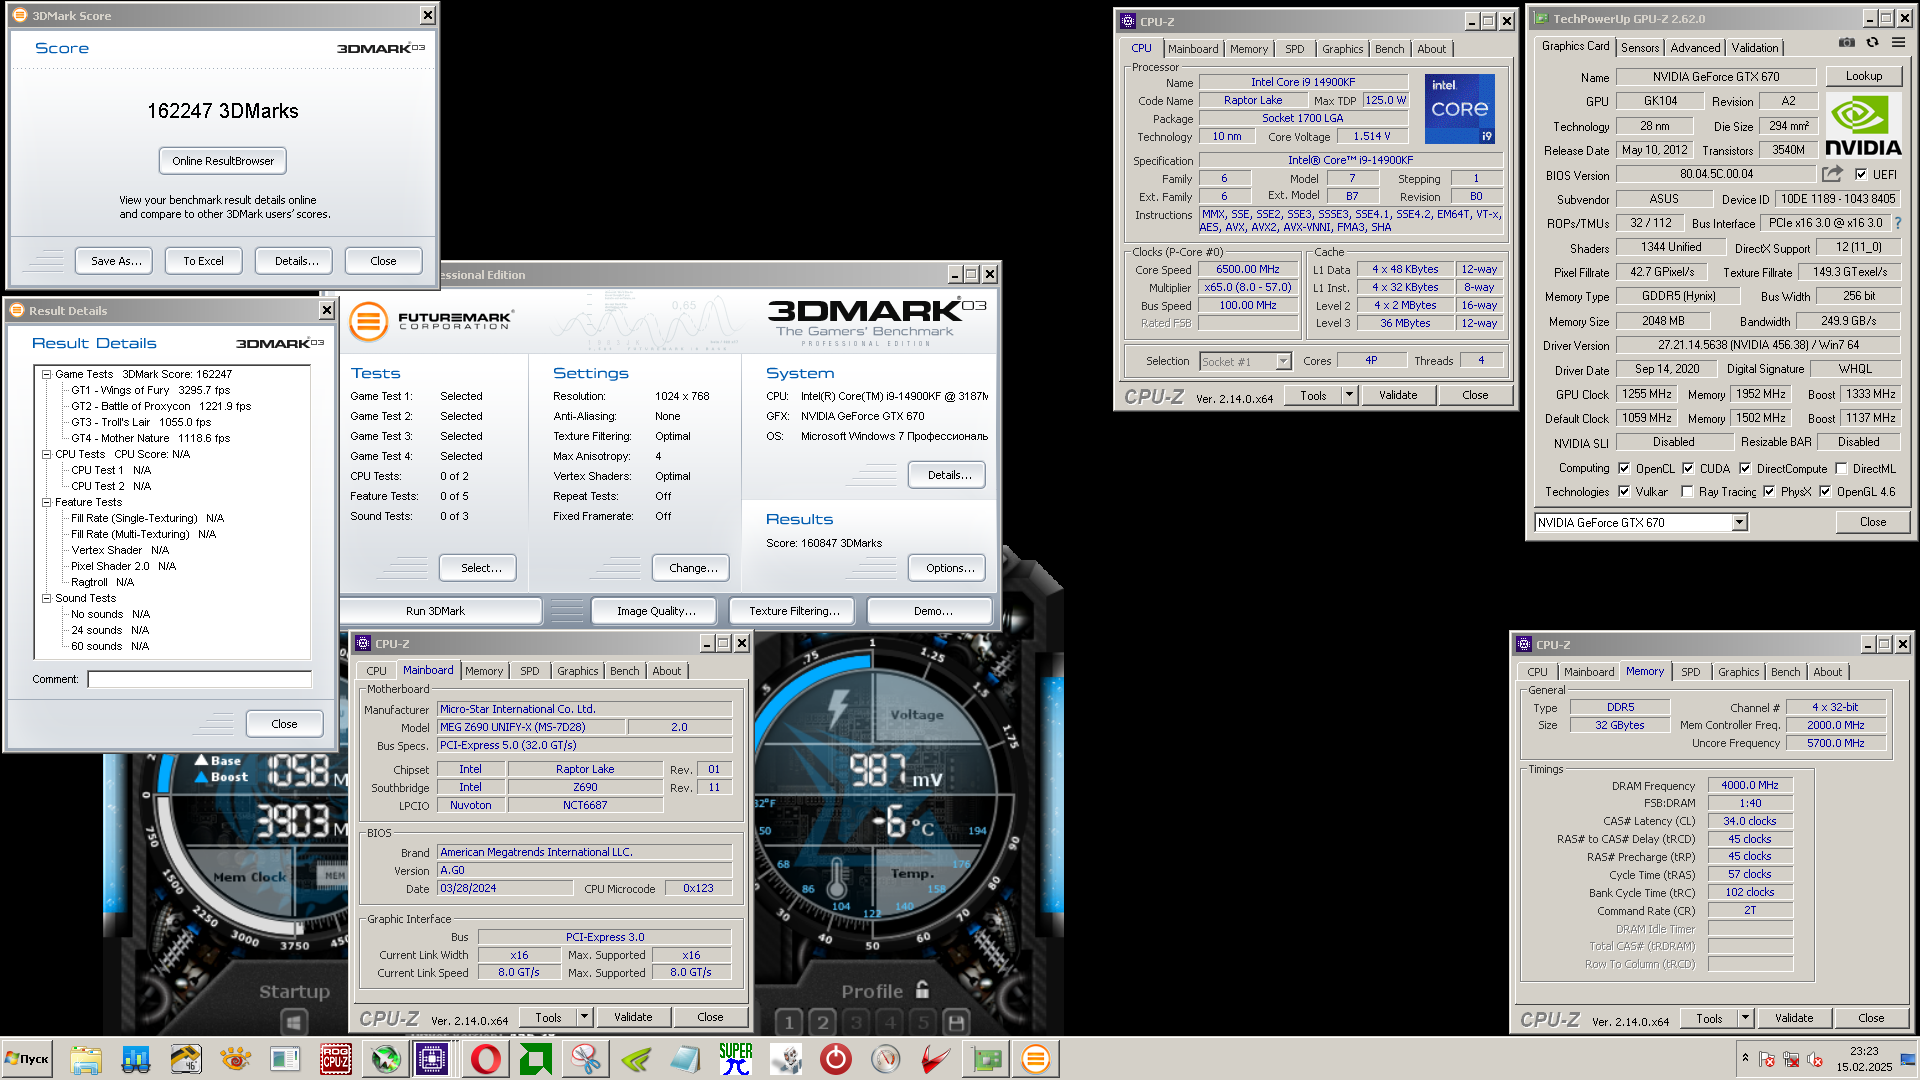
Task: Collapse the Feature Tests tree node
Action: pos(46,502)
